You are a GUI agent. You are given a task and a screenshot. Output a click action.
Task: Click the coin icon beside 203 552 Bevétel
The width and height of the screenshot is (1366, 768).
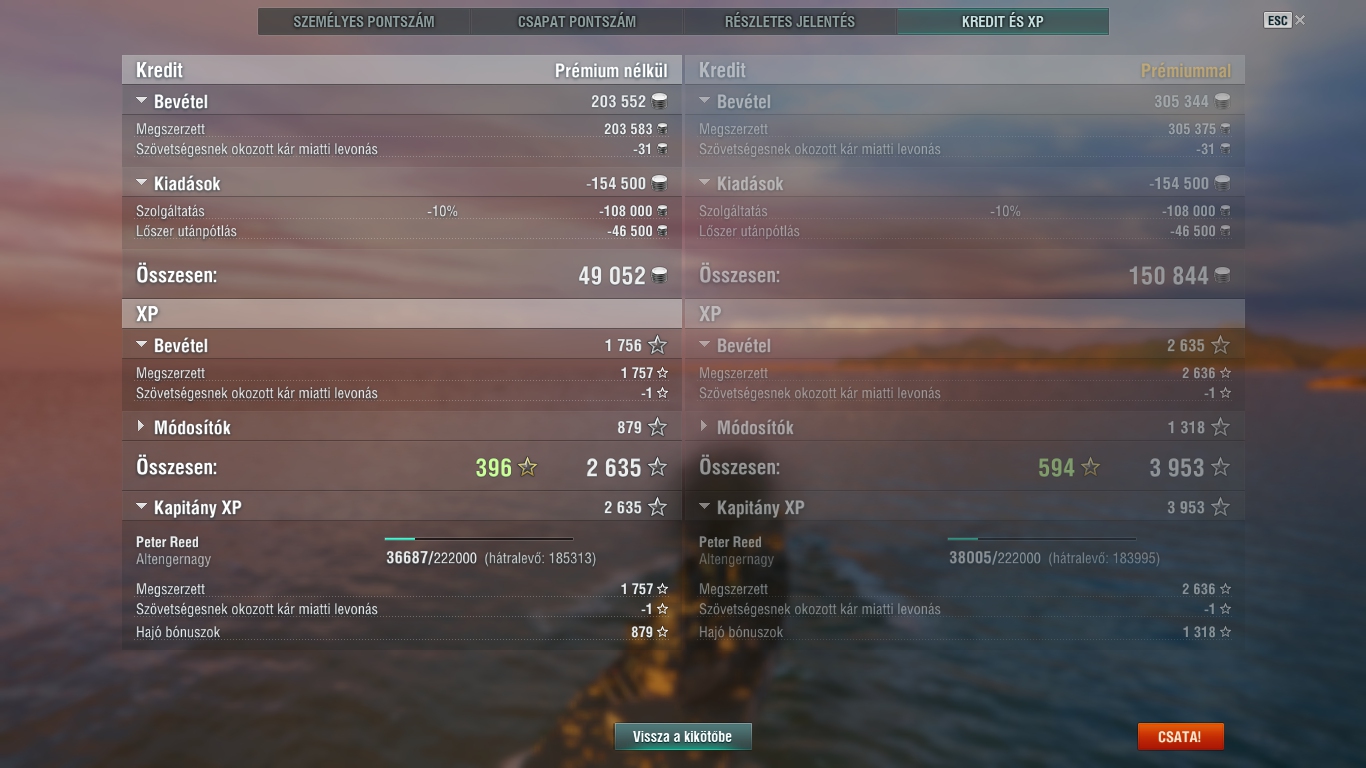pos(659,101)
